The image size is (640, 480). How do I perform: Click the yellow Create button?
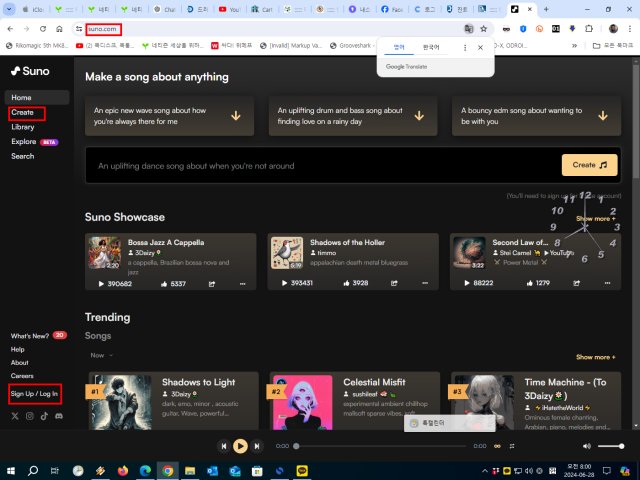[x=589, y=165]
